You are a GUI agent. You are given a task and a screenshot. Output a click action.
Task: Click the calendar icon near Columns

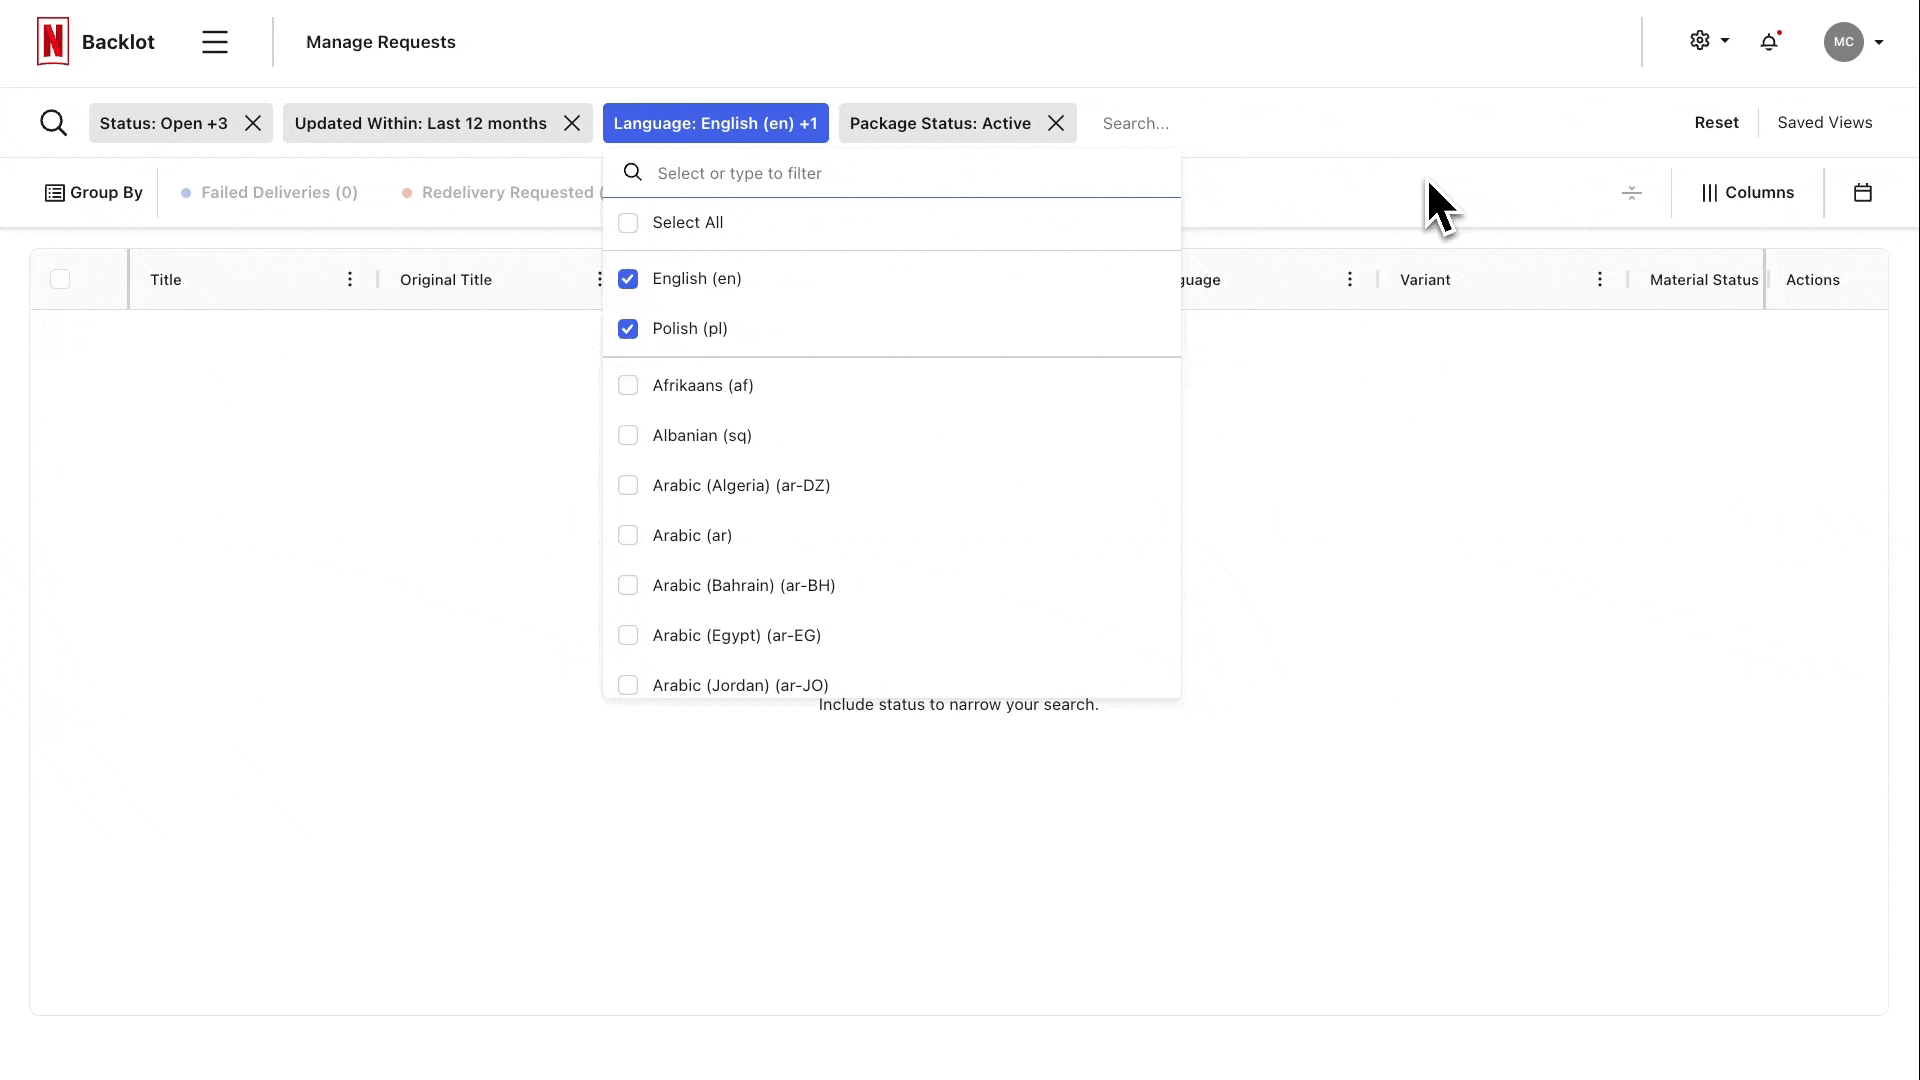point(1862,193)
